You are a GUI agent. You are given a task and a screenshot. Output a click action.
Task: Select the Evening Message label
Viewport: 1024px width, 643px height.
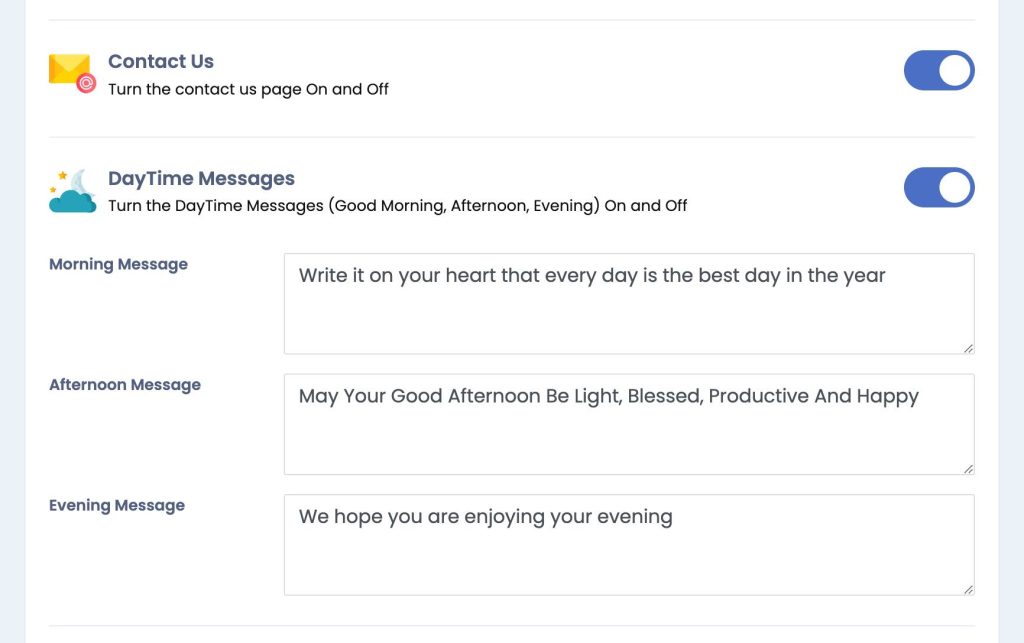117,505
